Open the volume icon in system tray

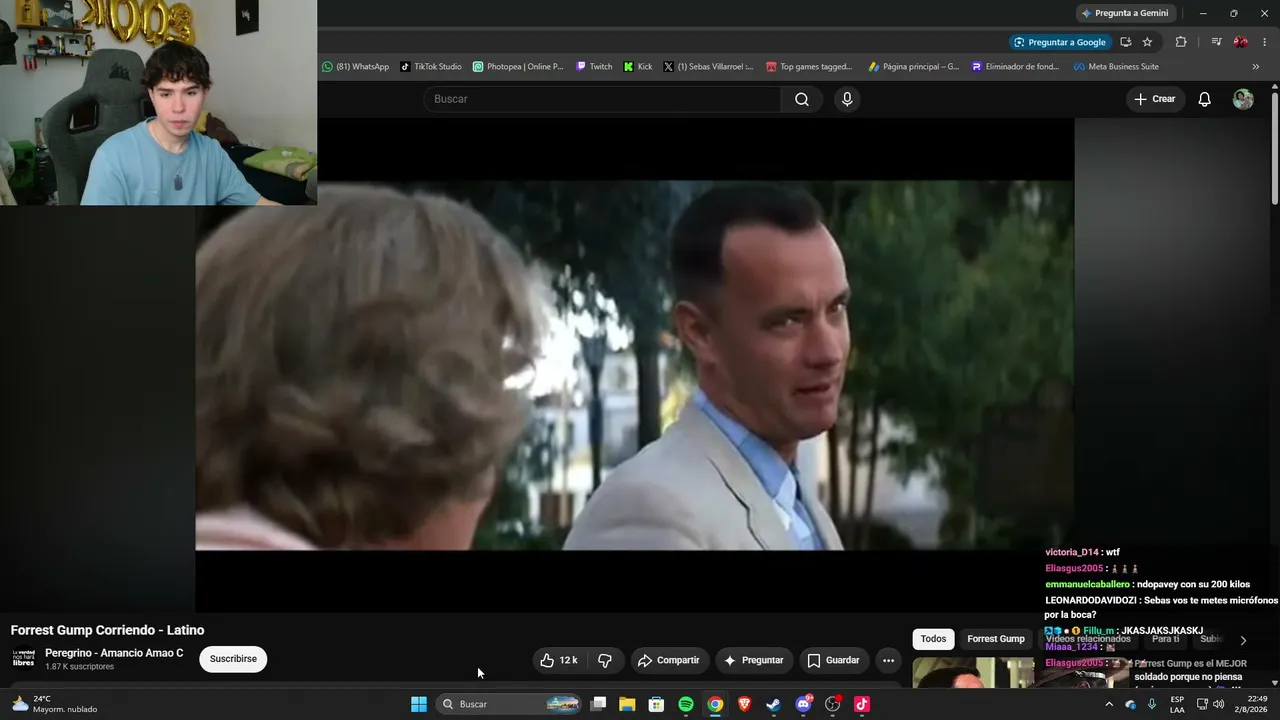coord(1218,704)
